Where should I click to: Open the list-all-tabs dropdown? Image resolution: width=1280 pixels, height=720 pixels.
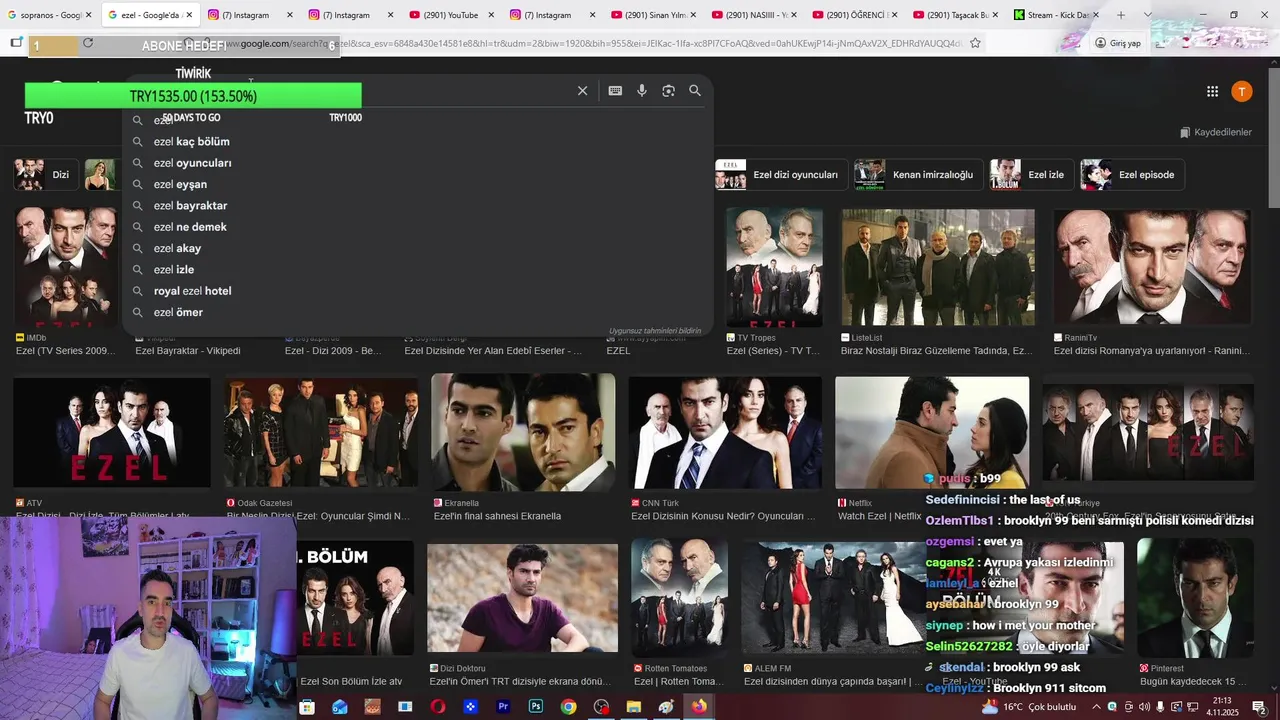point(1147,15)
